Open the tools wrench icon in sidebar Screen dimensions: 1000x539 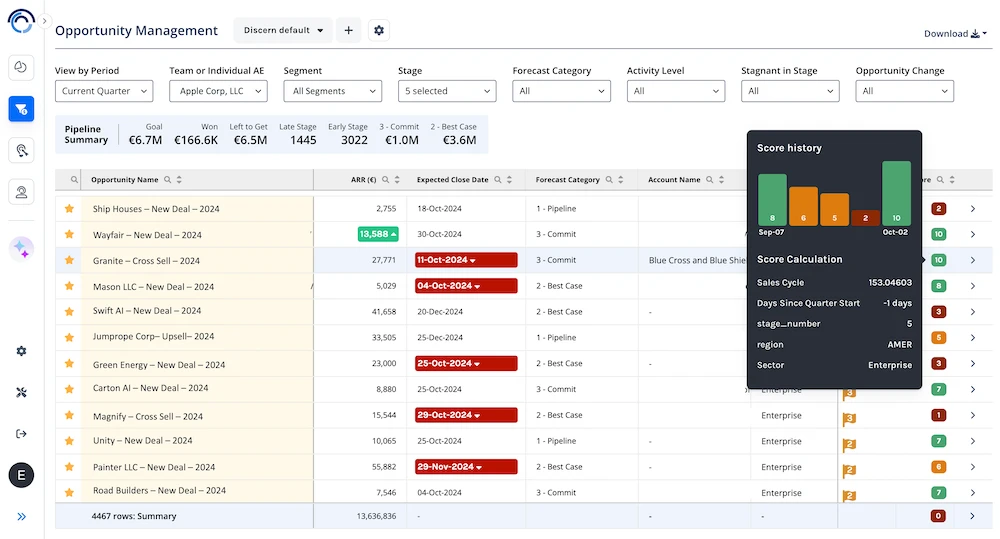[x=21, y=393]
